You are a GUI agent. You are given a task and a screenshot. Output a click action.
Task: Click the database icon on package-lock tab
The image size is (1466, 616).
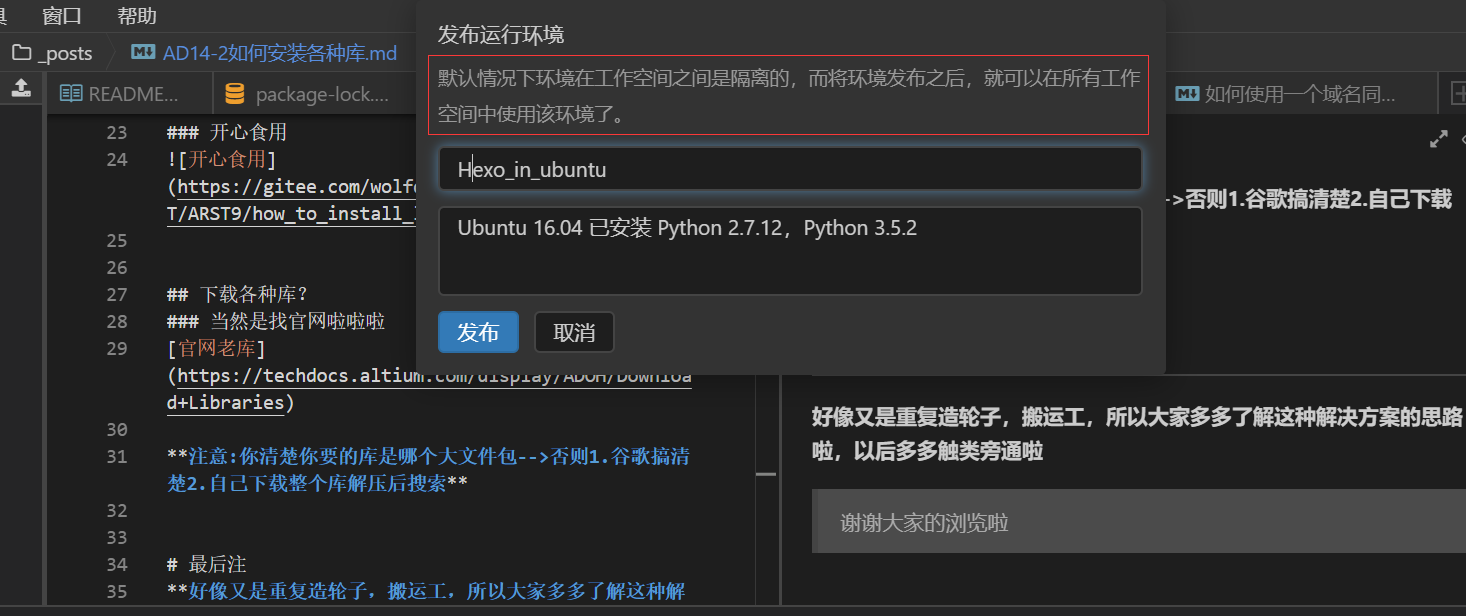point(235,94)
